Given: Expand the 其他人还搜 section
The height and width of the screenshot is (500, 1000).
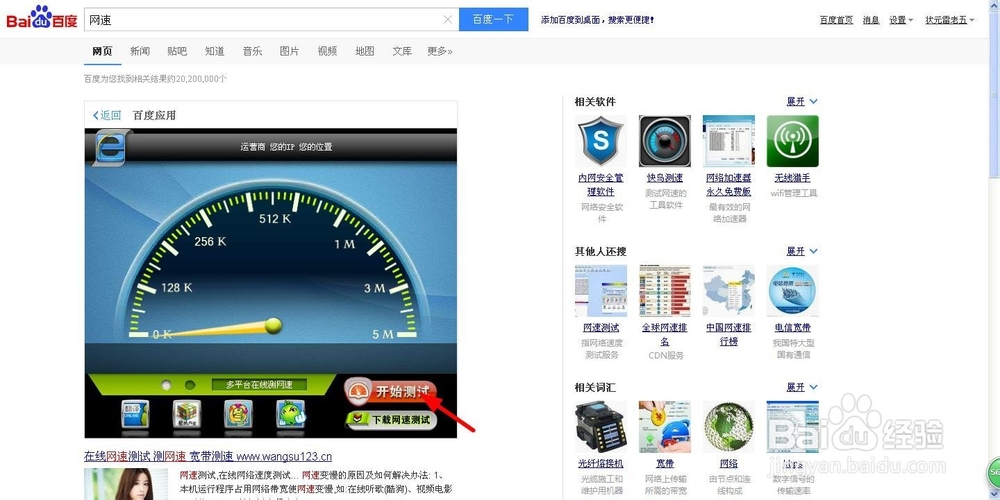Looking at the screenshot, I should [x=802, y=251].
